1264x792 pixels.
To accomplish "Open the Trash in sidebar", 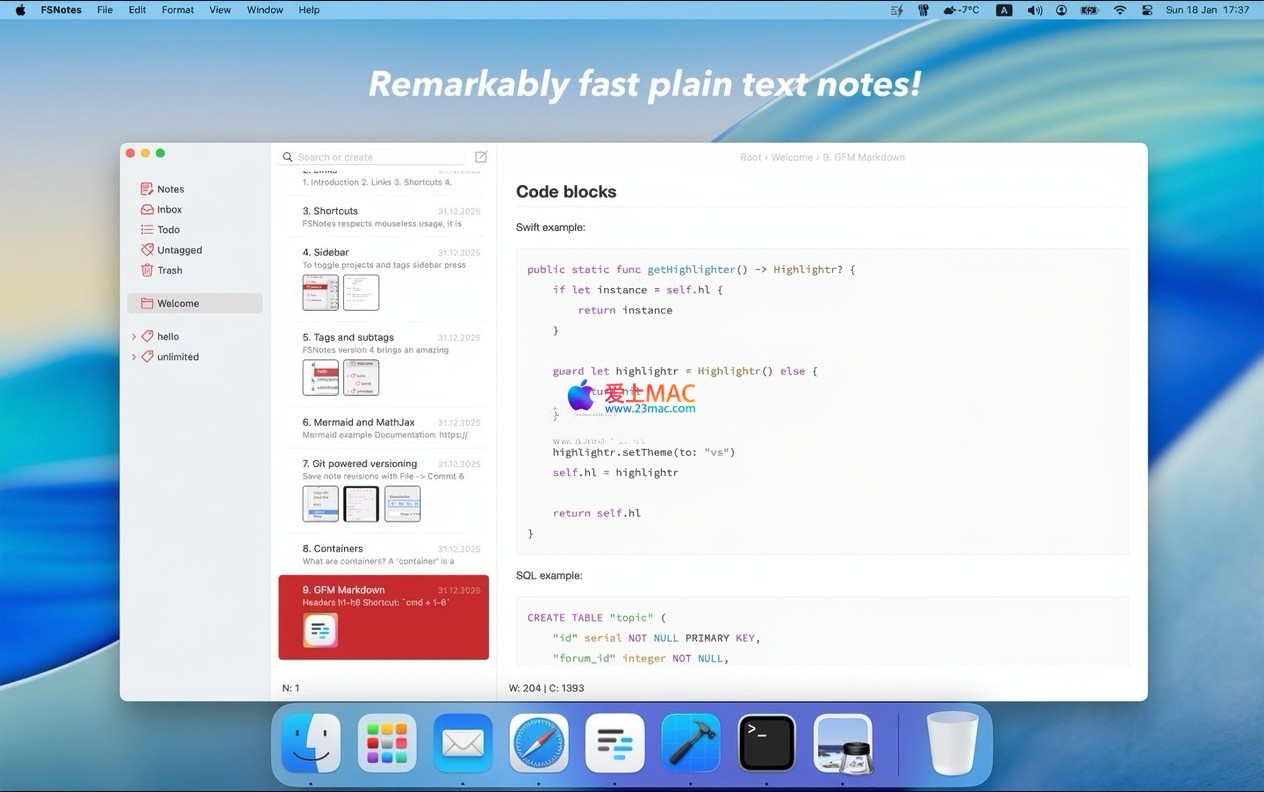I will click(169, 270).
